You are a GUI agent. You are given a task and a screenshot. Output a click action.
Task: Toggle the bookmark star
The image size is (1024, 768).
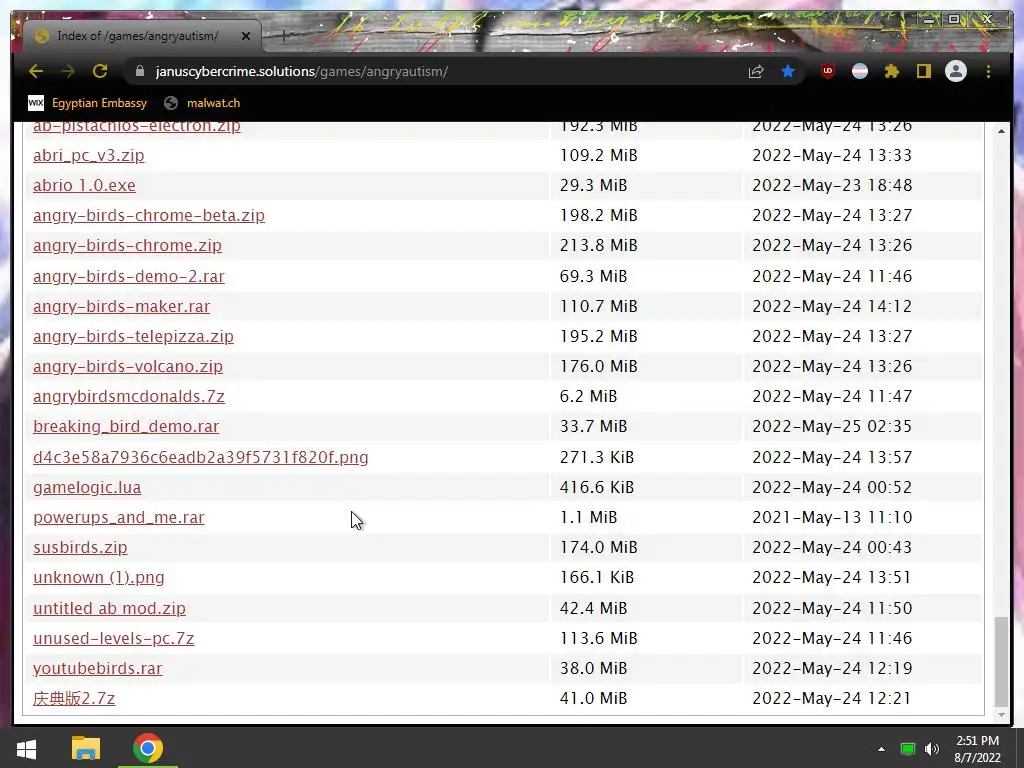[788, 71]
